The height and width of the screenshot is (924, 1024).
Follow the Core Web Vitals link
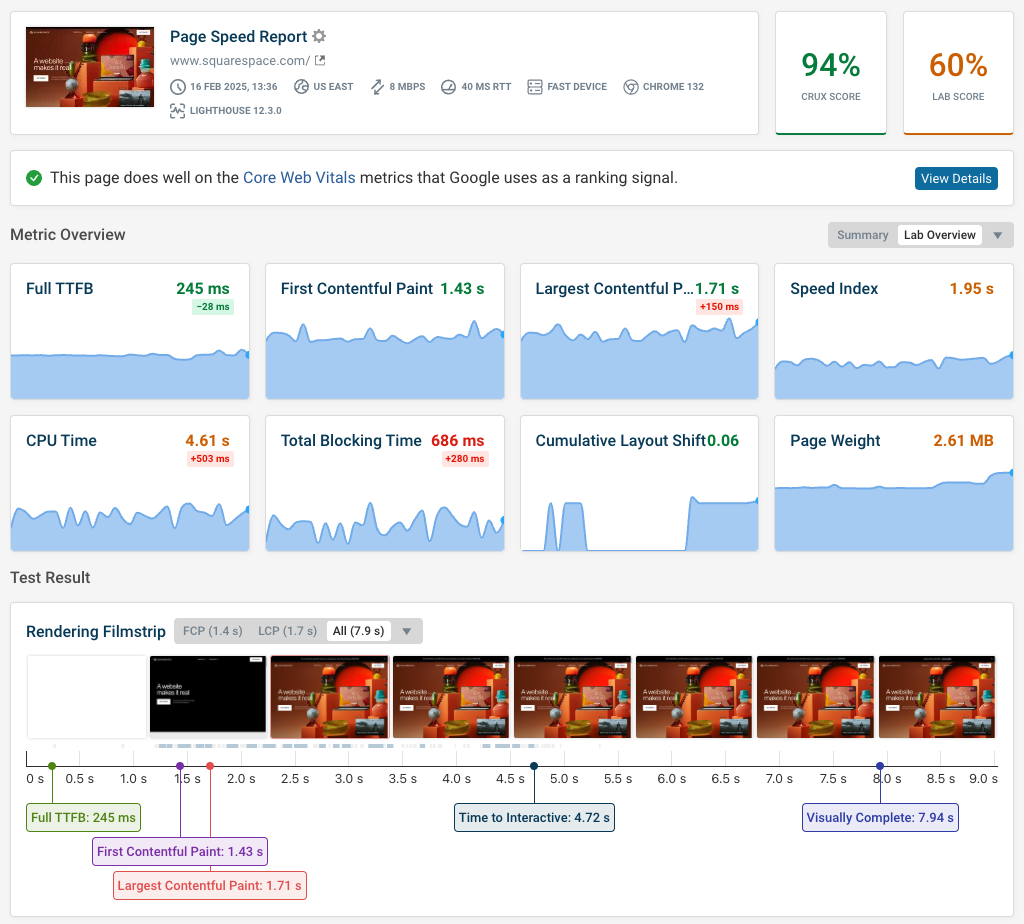(x=299, y=178)
